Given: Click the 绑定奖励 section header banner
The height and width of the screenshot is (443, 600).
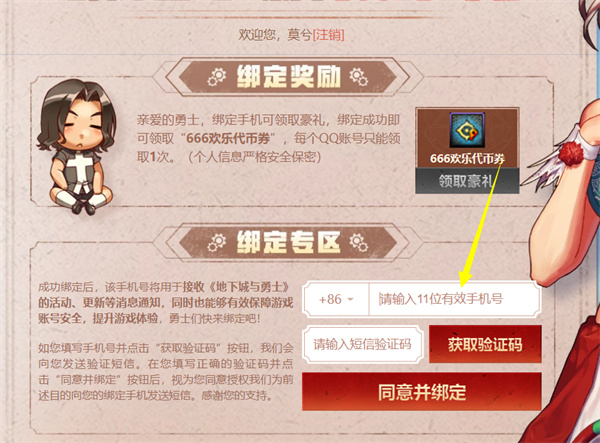Looking at the screenshot, I should [288, 77].
